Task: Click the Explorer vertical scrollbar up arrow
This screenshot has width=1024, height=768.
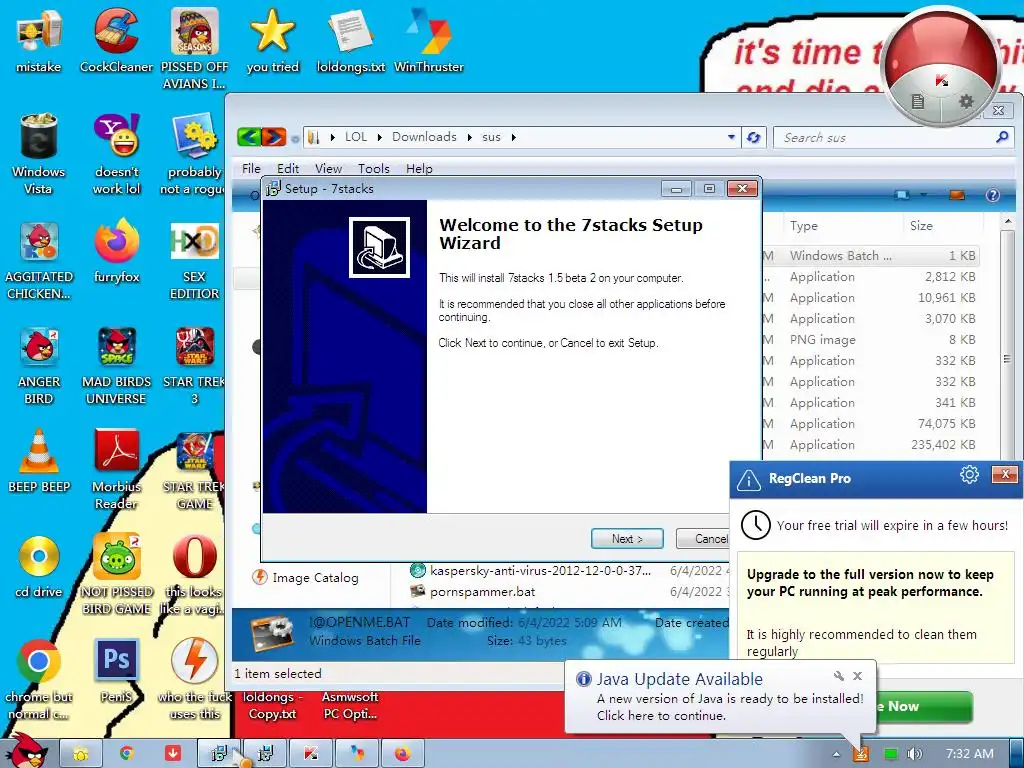Action: (x=1008, y=222)
